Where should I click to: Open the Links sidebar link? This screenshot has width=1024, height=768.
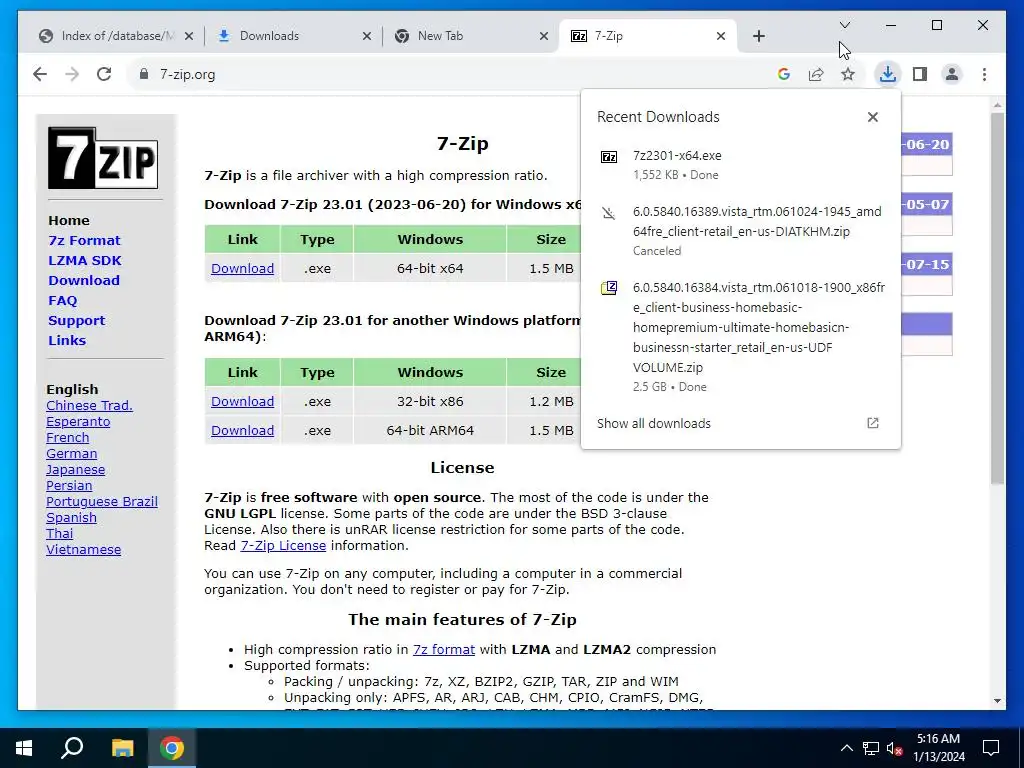[67, 340]
